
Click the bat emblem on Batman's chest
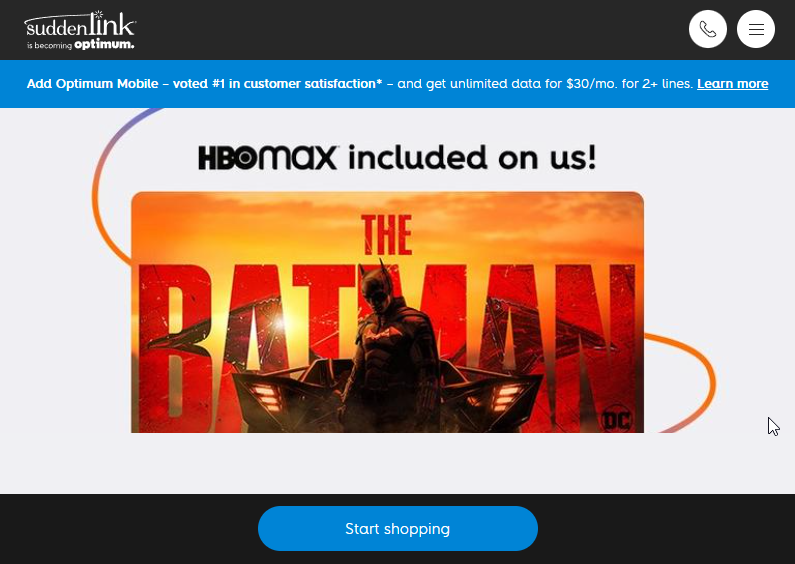[381, 334]
